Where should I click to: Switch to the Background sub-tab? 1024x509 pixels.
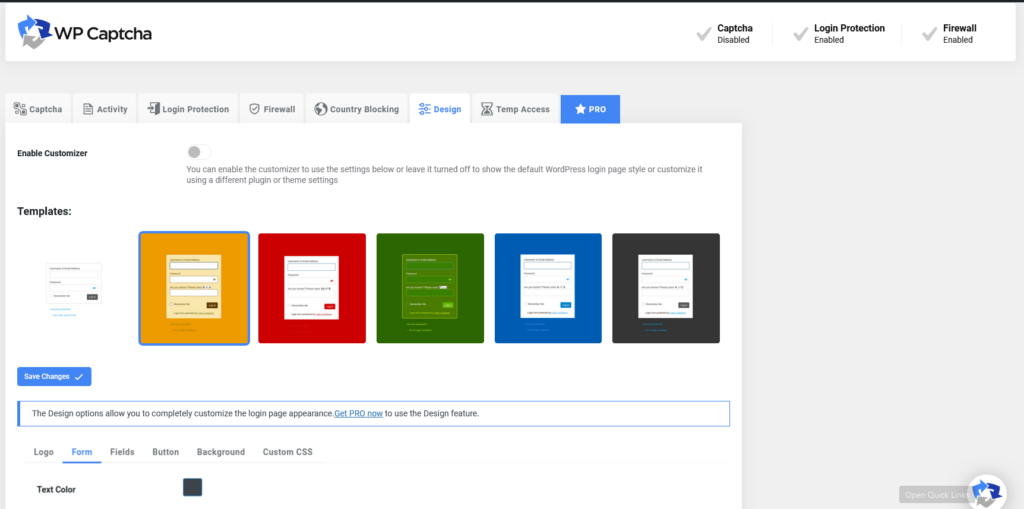[x=221, y=452]
